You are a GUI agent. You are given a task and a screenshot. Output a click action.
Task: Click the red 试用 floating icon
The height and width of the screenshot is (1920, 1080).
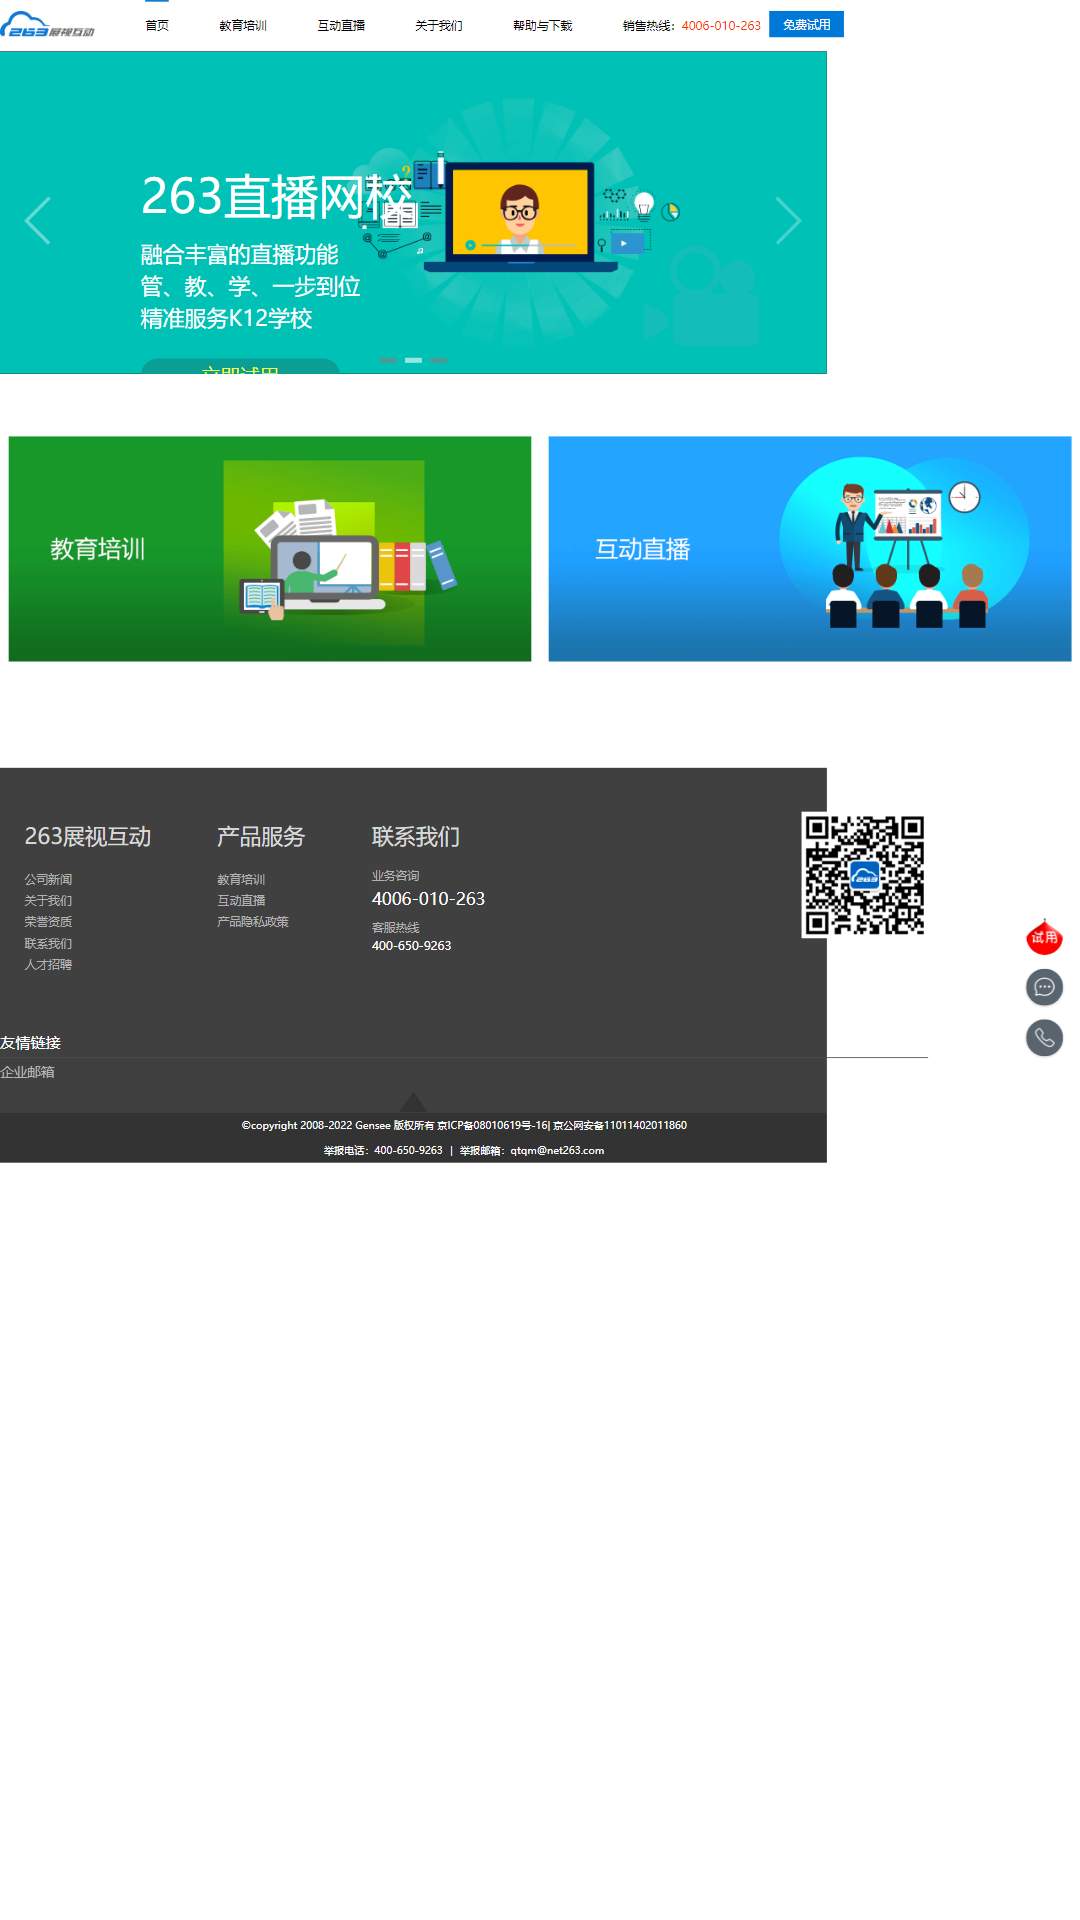(1044, 937)
